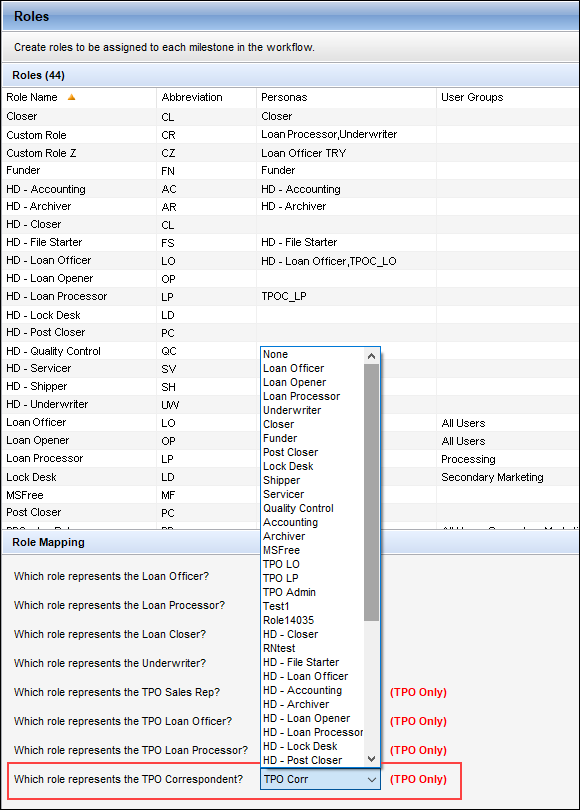Viewport: 580px width, 810px height.
Task: Select the HD - Servicer role row
Action: tap(290, 368)
